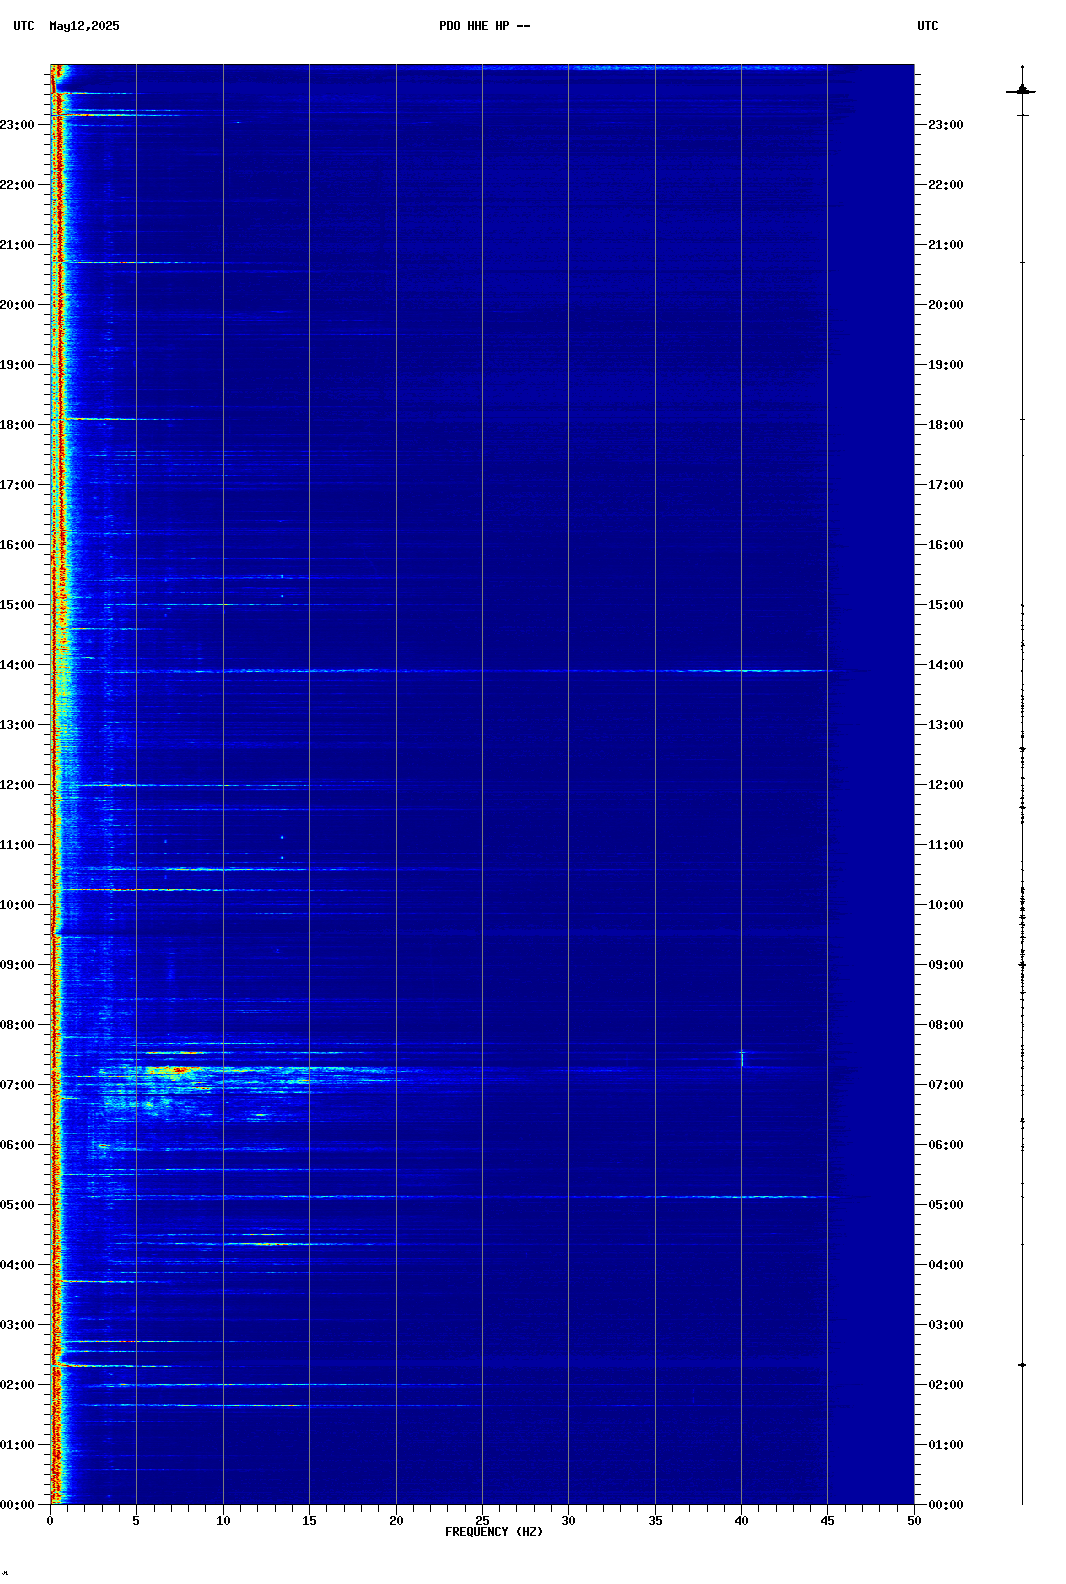Select the 14:00 label on right axis

click(946, 665)
